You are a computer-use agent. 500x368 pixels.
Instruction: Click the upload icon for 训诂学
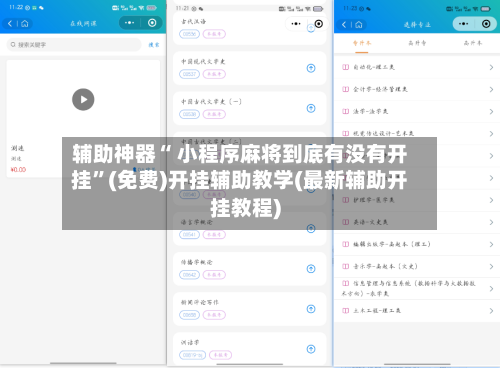[x=311, y=349]
